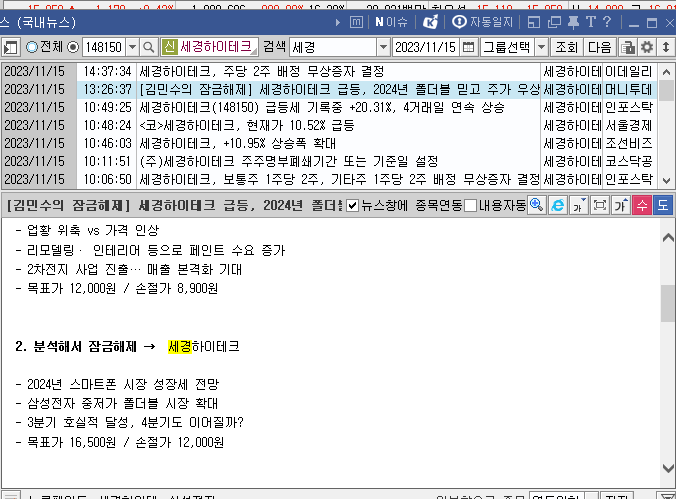Screen dimensions: 676x499
Task: Click article scrollbar down chevron
Action: click(668, 468)
